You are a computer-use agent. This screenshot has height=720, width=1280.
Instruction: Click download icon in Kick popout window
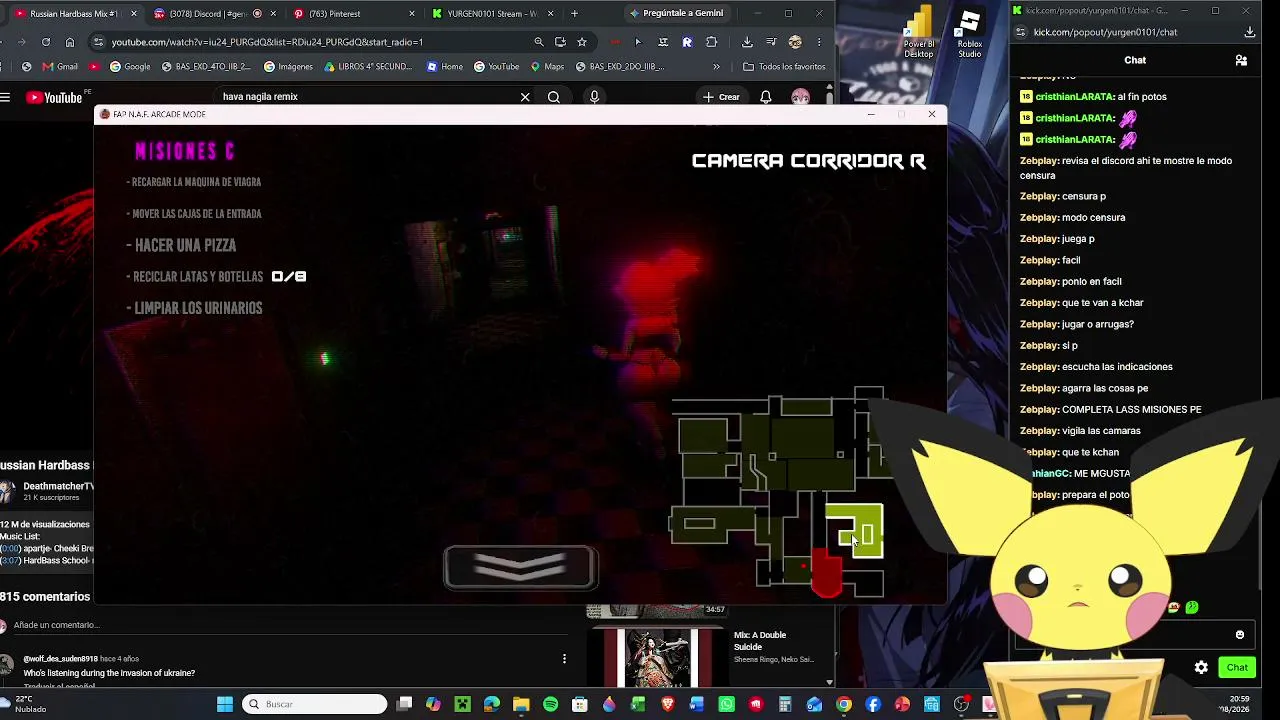[1250, 32]
